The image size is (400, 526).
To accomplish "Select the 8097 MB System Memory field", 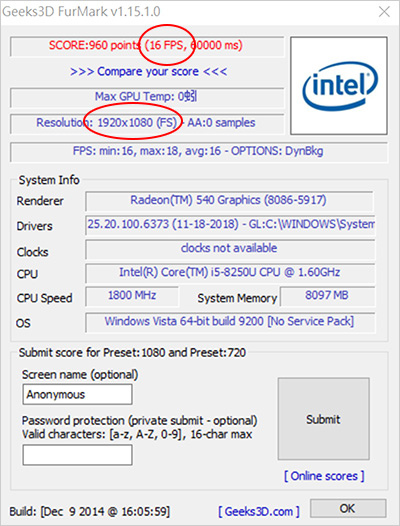I will (x=327, y=297).
